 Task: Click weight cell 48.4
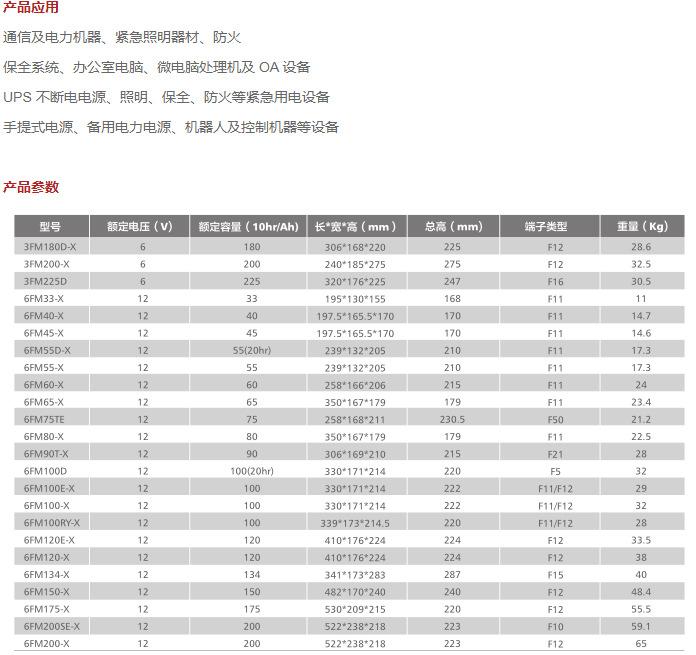pos(641,592)
